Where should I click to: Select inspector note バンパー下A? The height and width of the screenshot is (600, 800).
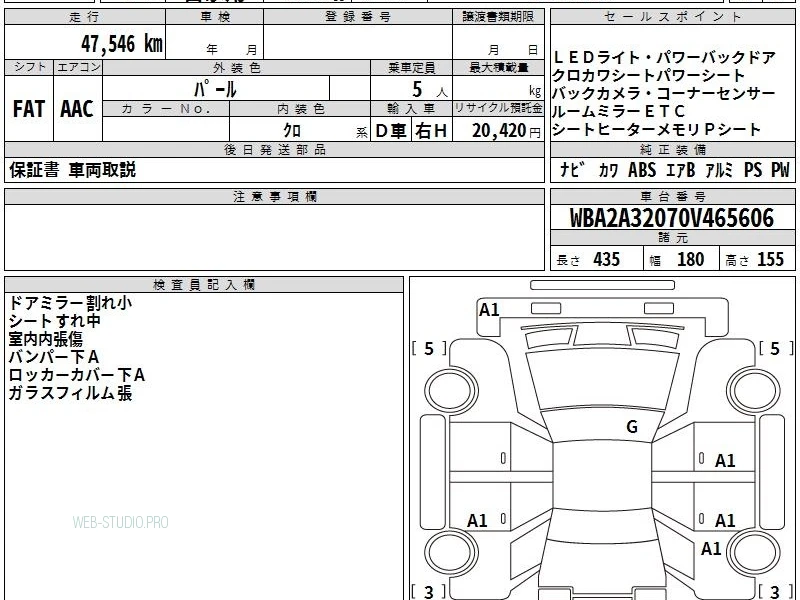(54, 357)
